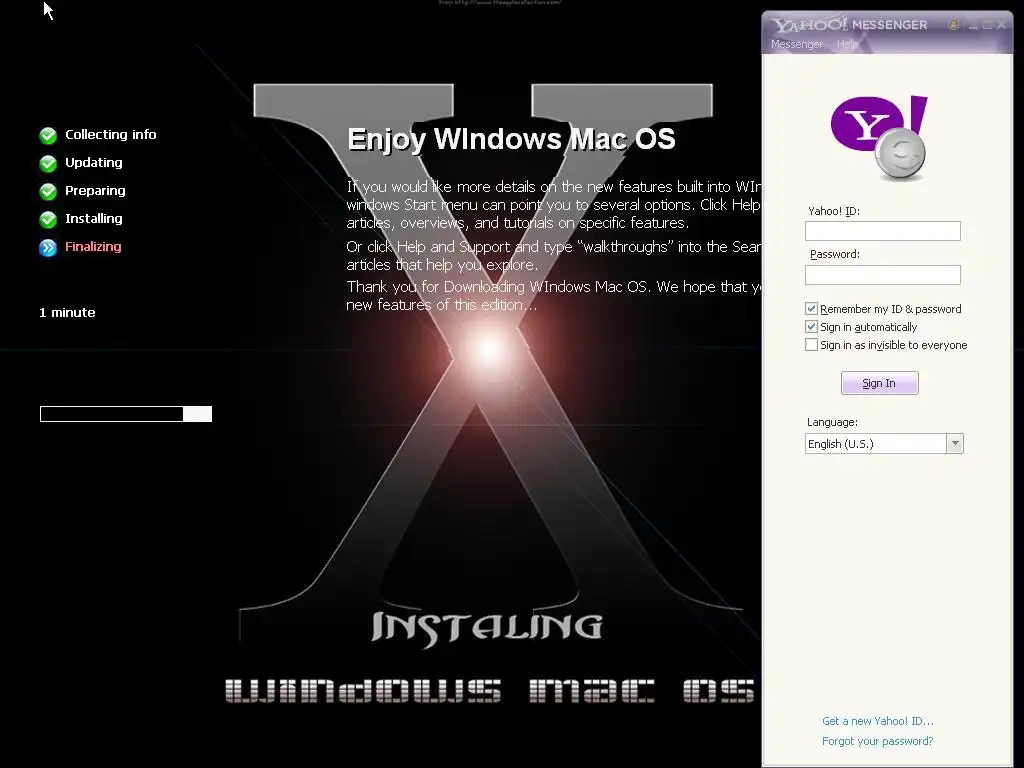Uncheck Sign in automatically
Screen dimensions: 1024x768
pyautogui.click(x=811, y=327)
